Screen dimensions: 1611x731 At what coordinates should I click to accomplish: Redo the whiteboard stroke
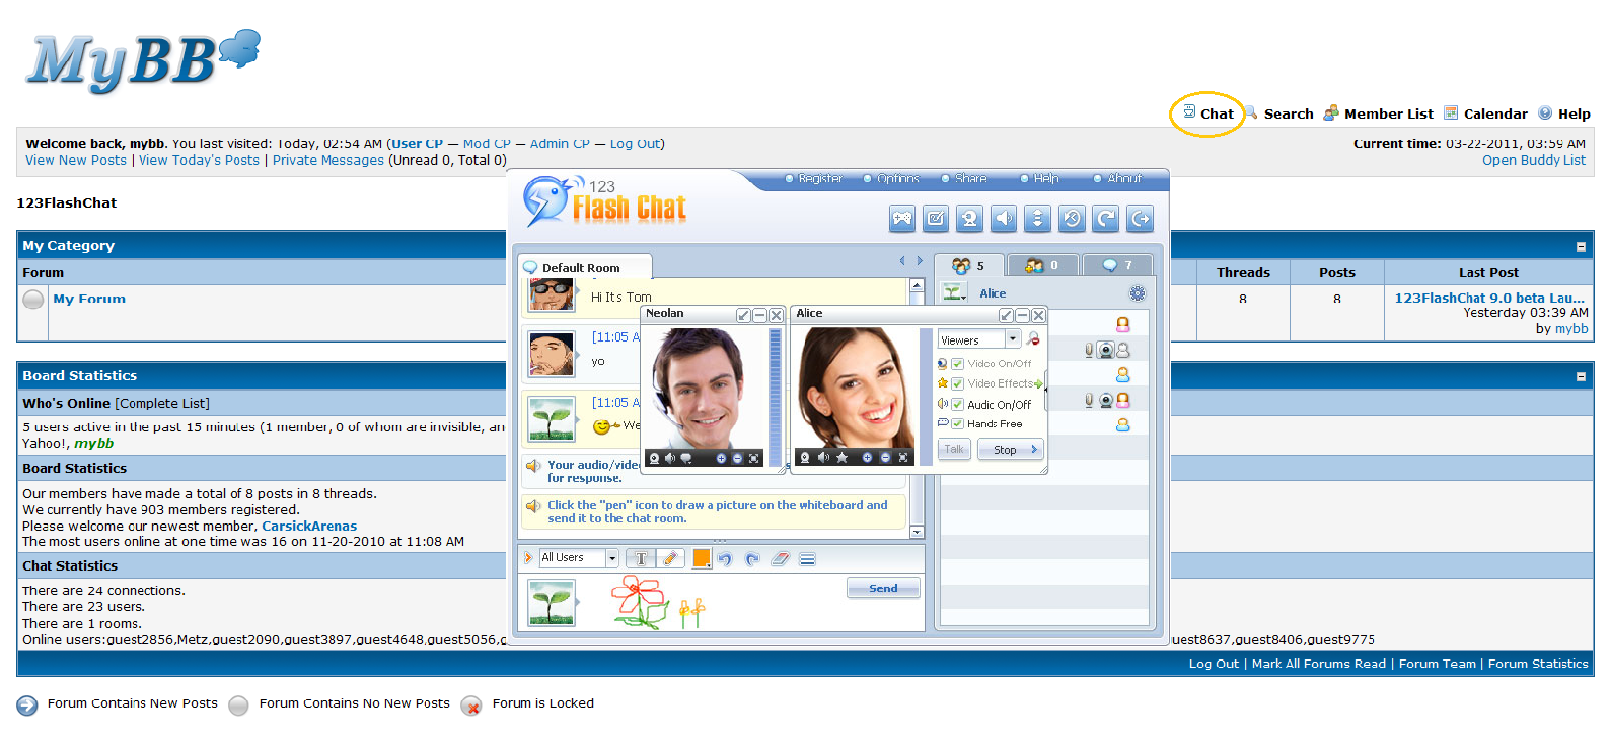point(752,559)
